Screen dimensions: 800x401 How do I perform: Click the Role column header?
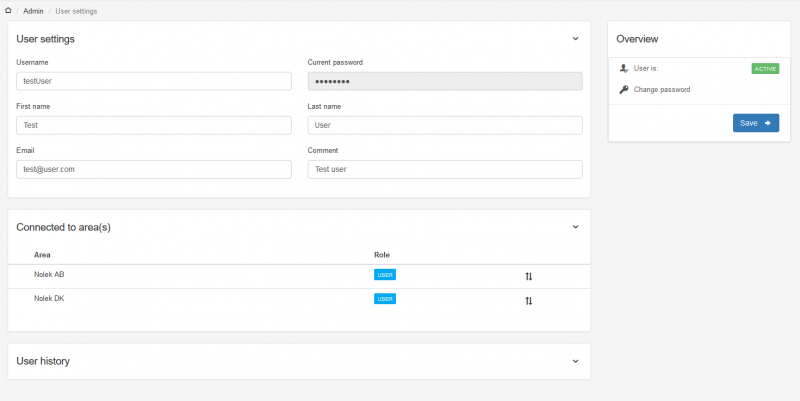pyautogui.click(x=382, y=255)
